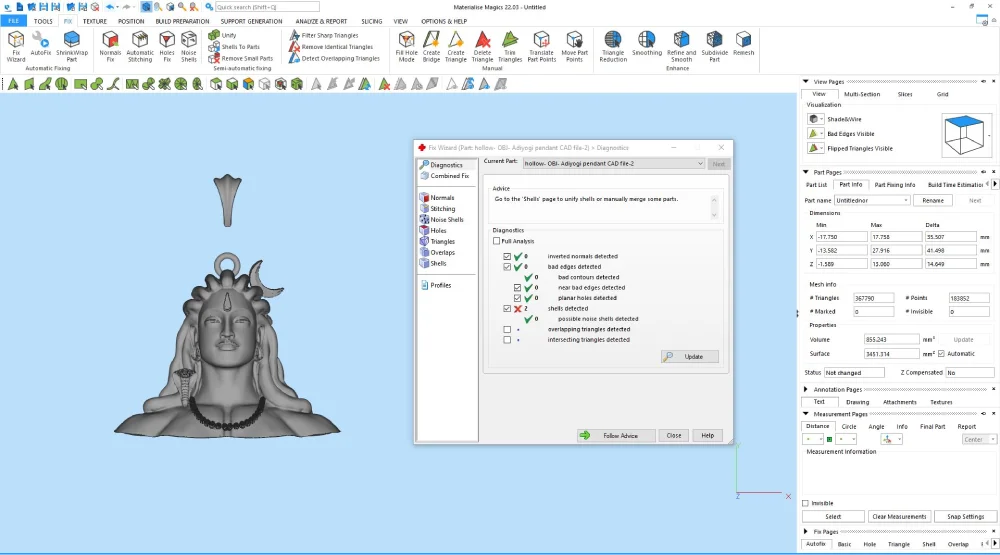
Task: Select Stitching in Fix Wizard list
Action: (x=443, y=209)
